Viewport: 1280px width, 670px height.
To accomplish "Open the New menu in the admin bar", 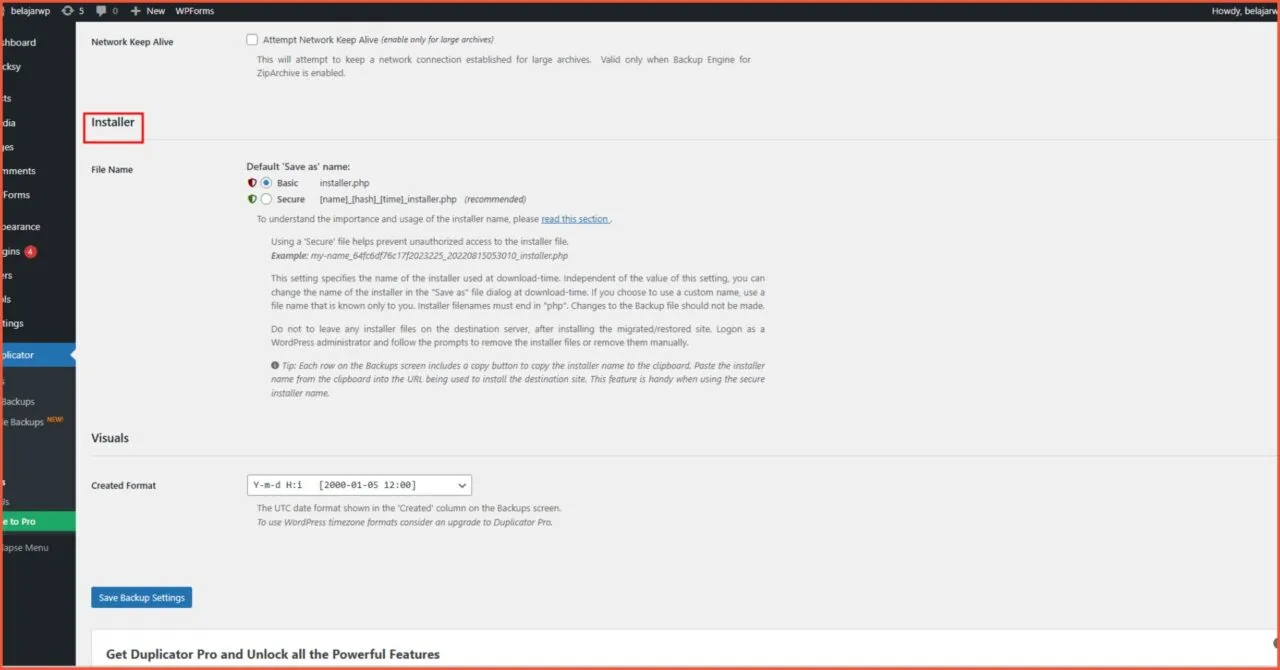I will [x=146, y=10].
